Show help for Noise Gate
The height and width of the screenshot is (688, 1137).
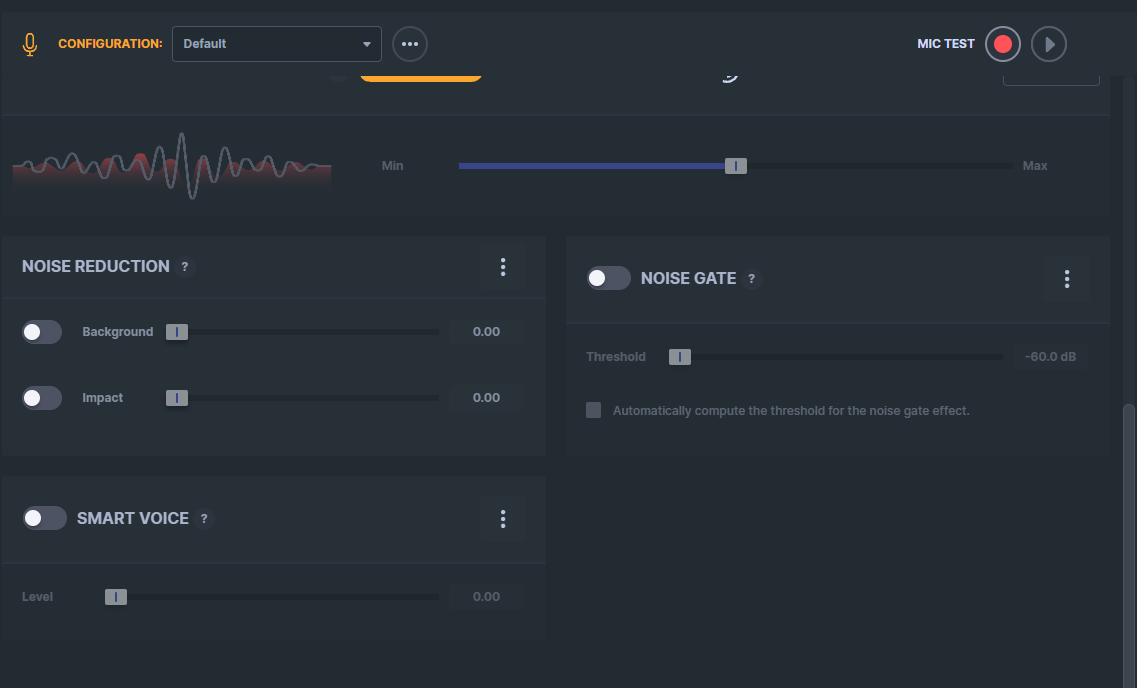(751, 278)
